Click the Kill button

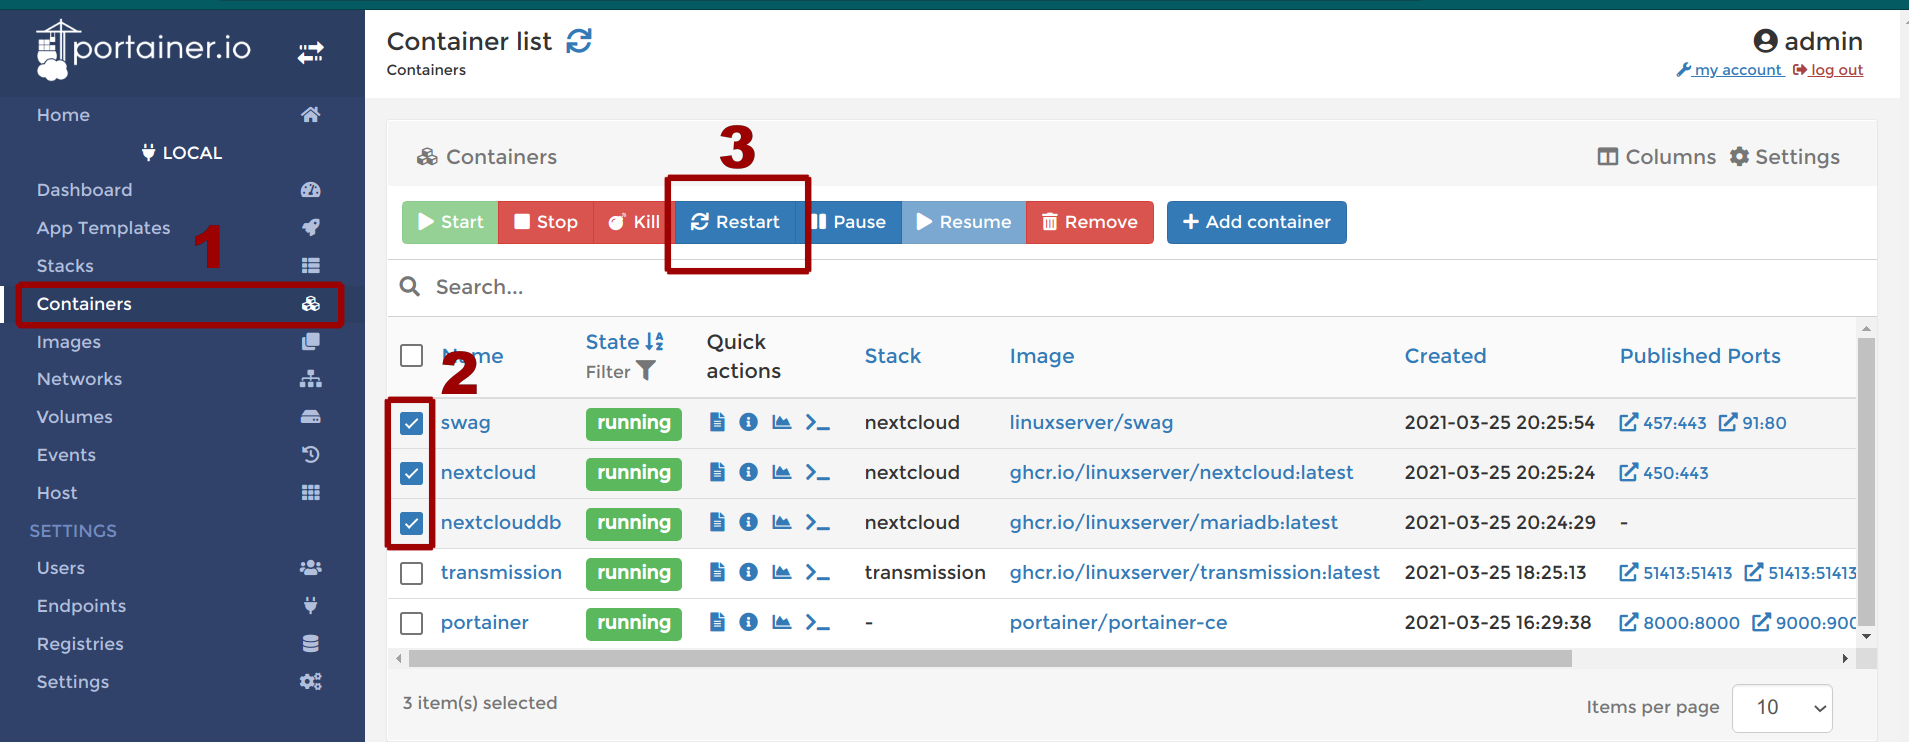tap(635, 222)
